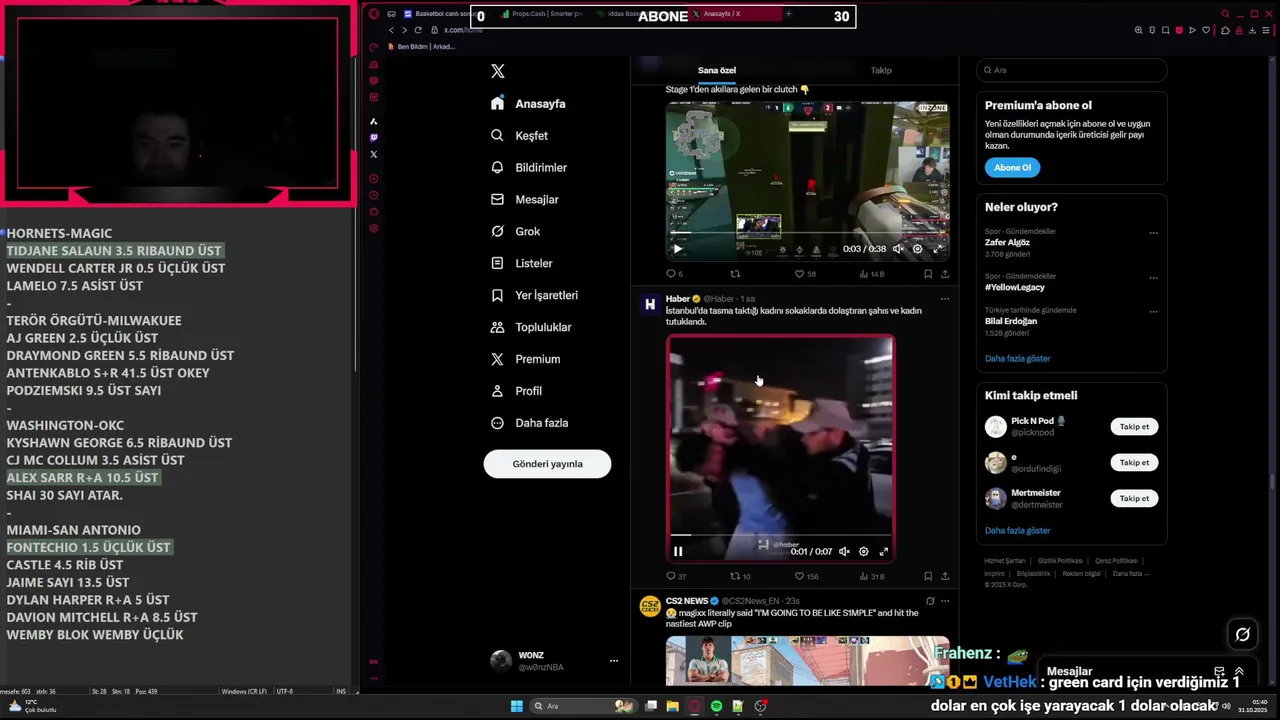Show more trends via Daha fazla göster

(x=1018, y=358)
